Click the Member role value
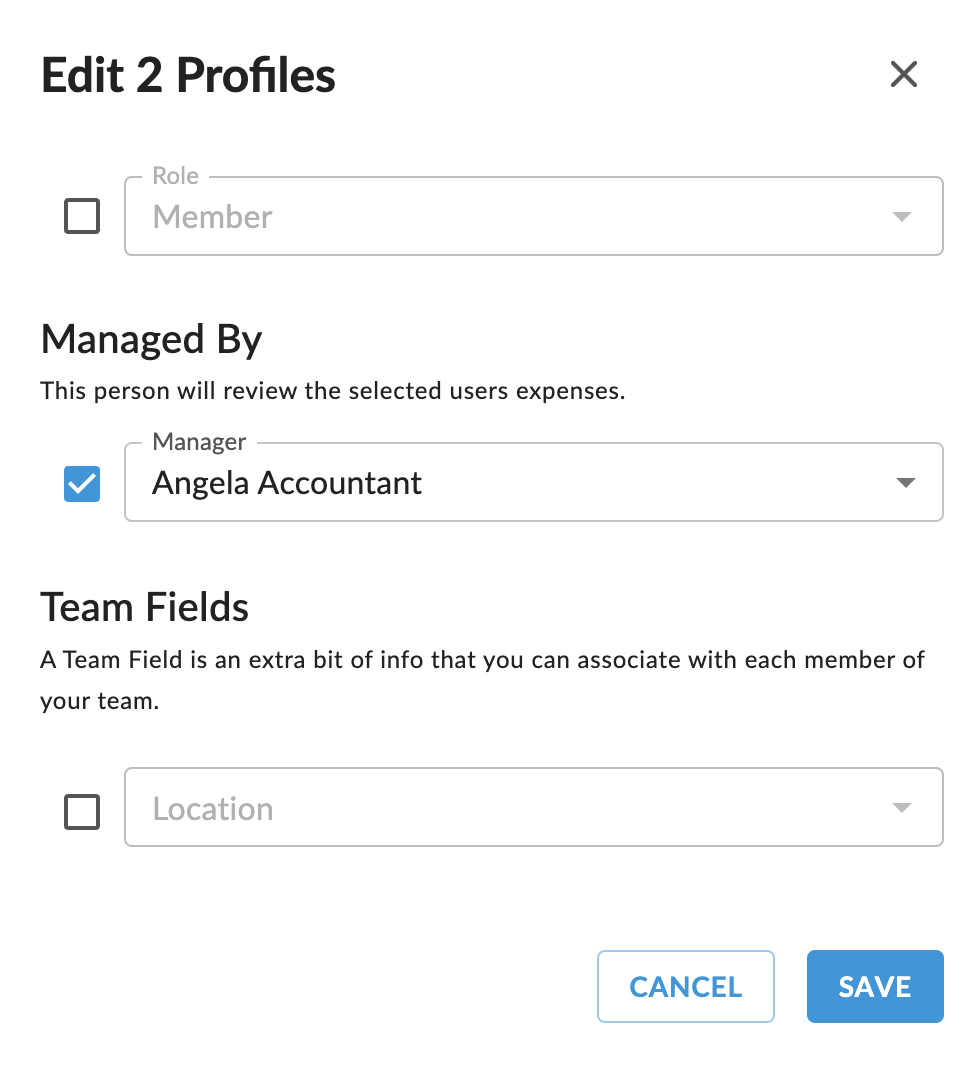 pos(212,217)
